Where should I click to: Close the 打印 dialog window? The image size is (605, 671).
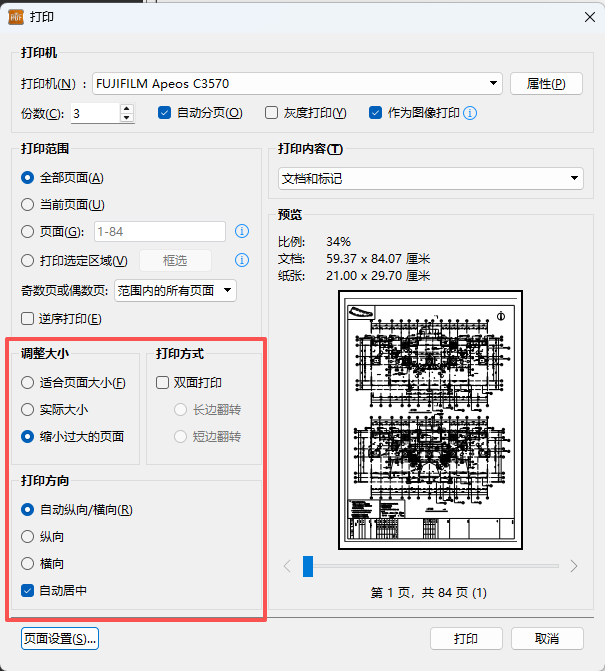click(x=585, y=16)
